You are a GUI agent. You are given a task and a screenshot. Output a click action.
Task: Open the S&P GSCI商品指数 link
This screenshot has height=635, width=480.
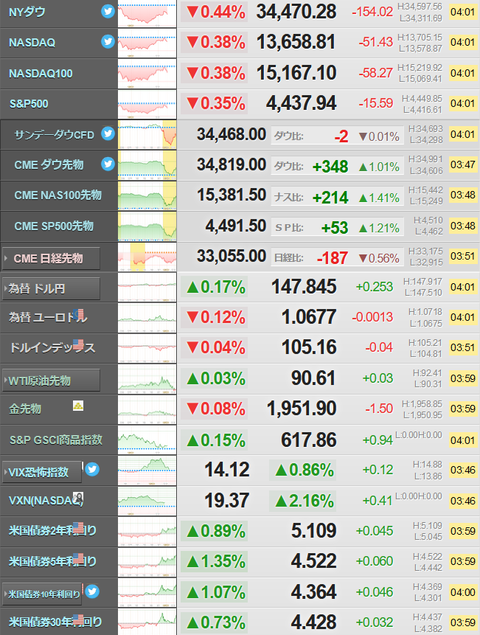(56, 440)
